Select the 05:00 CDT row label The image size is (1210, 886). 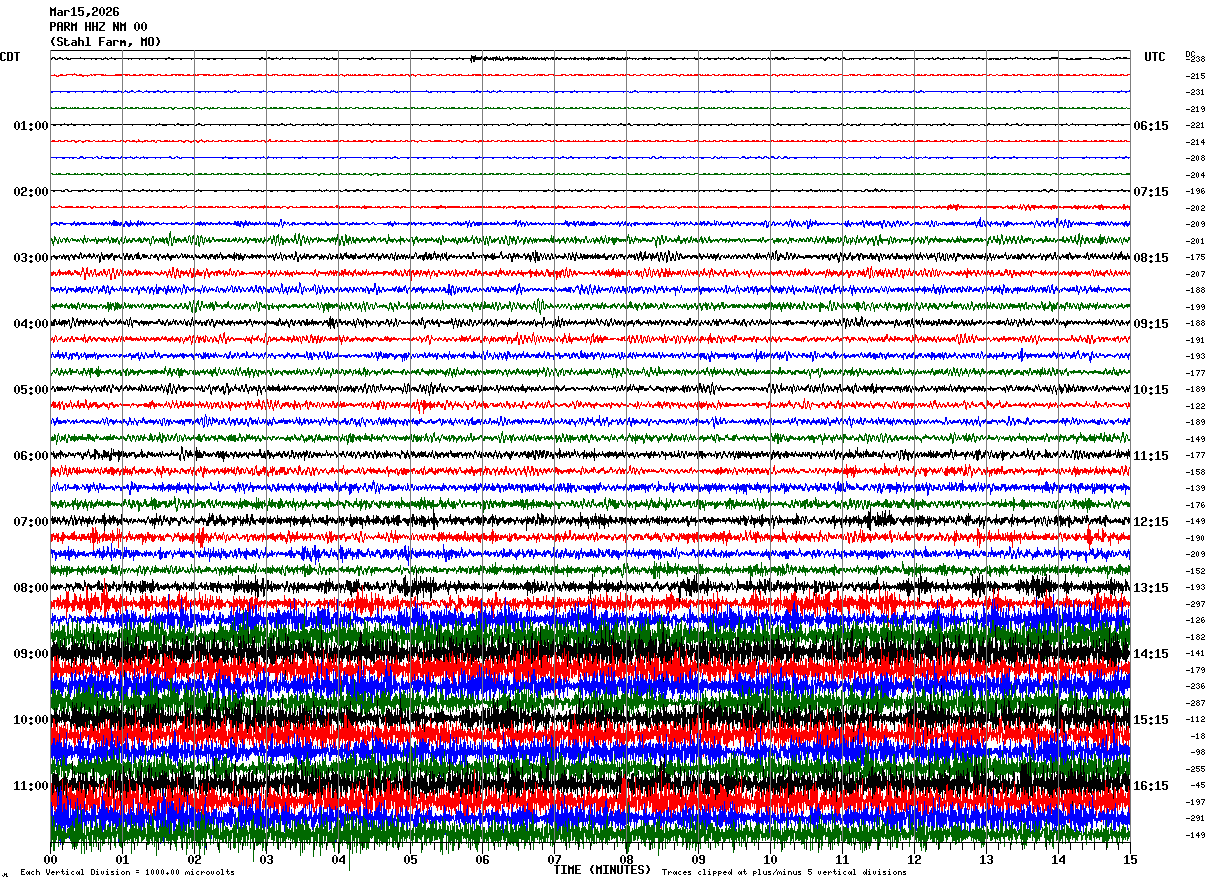click(x=31, y=390)
